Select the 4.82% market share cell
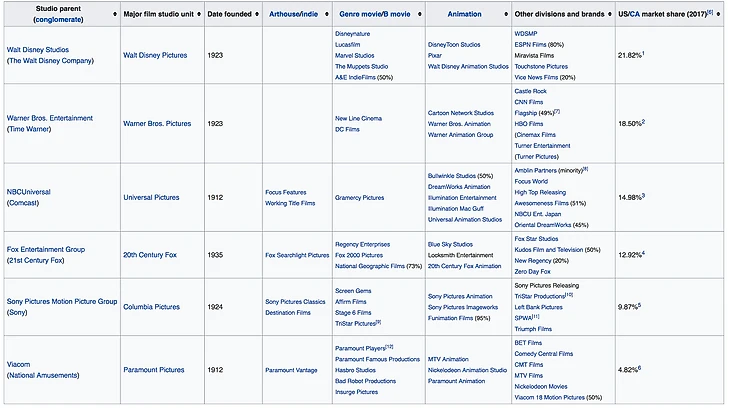The width and height of the screenshot is (730, 408). (x=669, y=370)
